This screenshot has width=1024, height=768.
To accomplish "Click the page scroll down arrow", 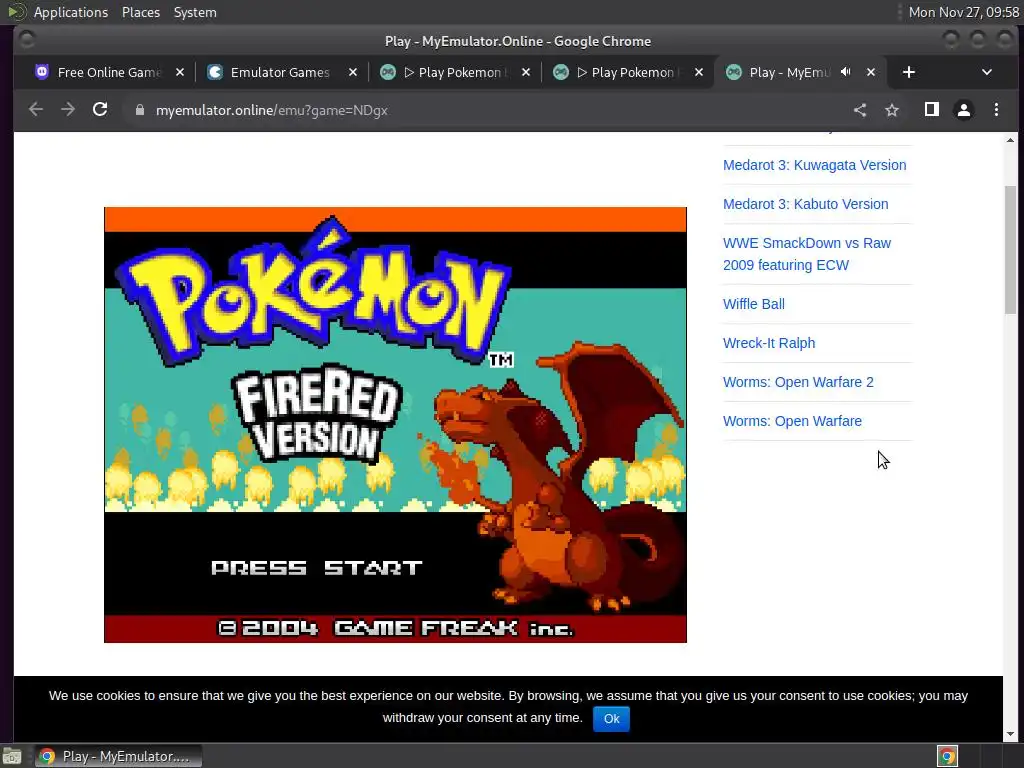I will [x=1010, y=734].
